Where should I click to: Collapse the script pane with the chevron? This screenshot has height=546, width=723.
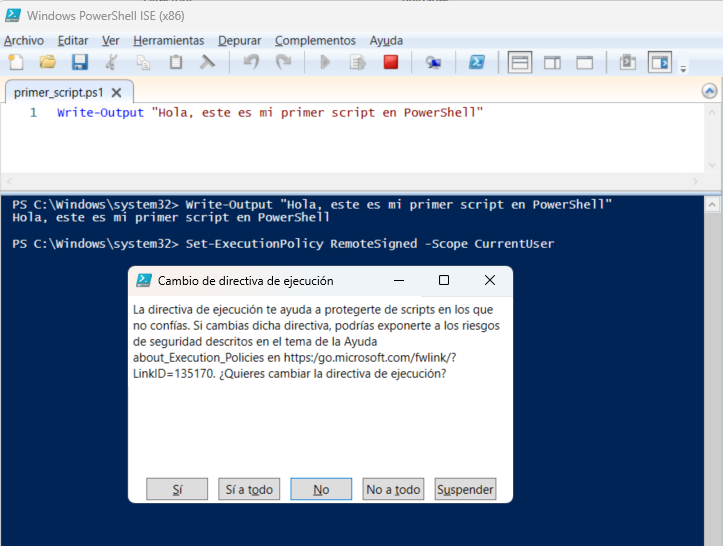(x=710, y=91)
